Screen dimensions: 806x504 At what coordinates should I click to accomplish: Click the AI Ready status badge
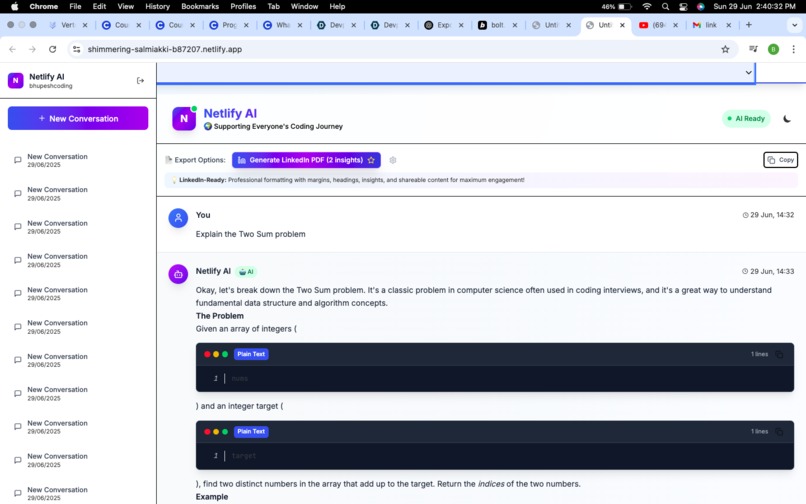coord(746,119)
